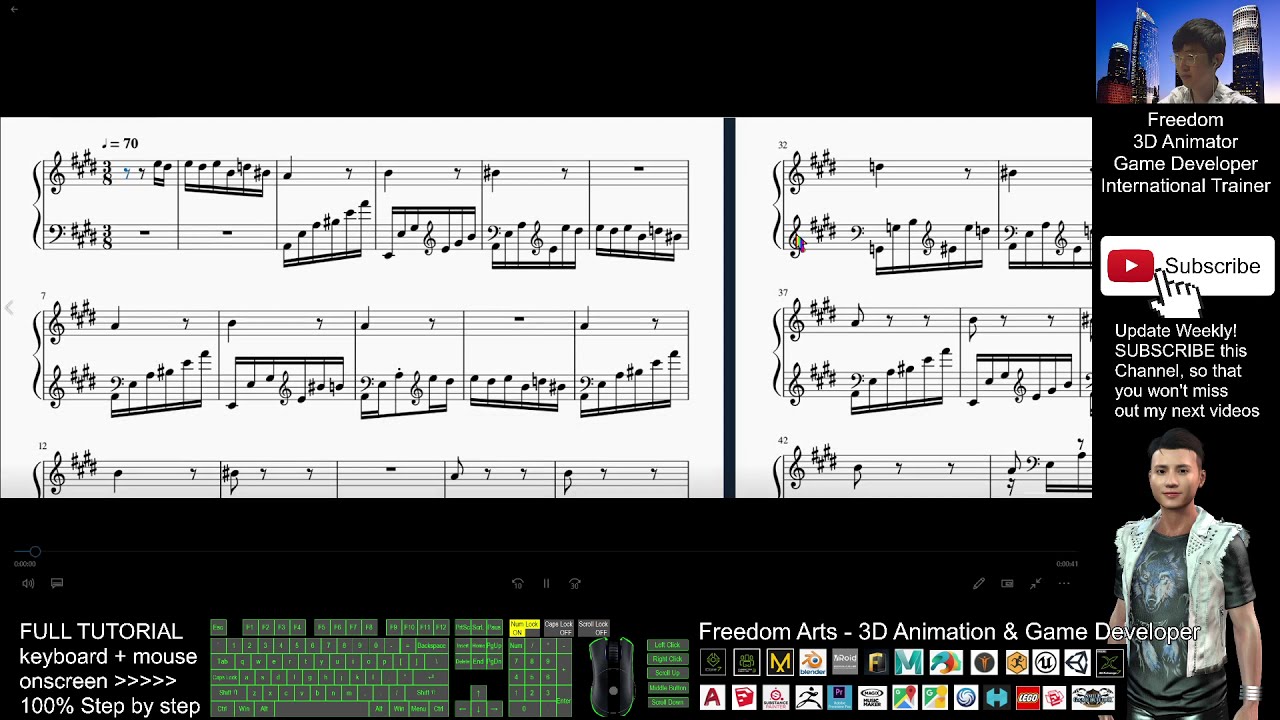Click the yellow MX logo icon
Viewport: 1280px width, 720px height.
[780, 662]
